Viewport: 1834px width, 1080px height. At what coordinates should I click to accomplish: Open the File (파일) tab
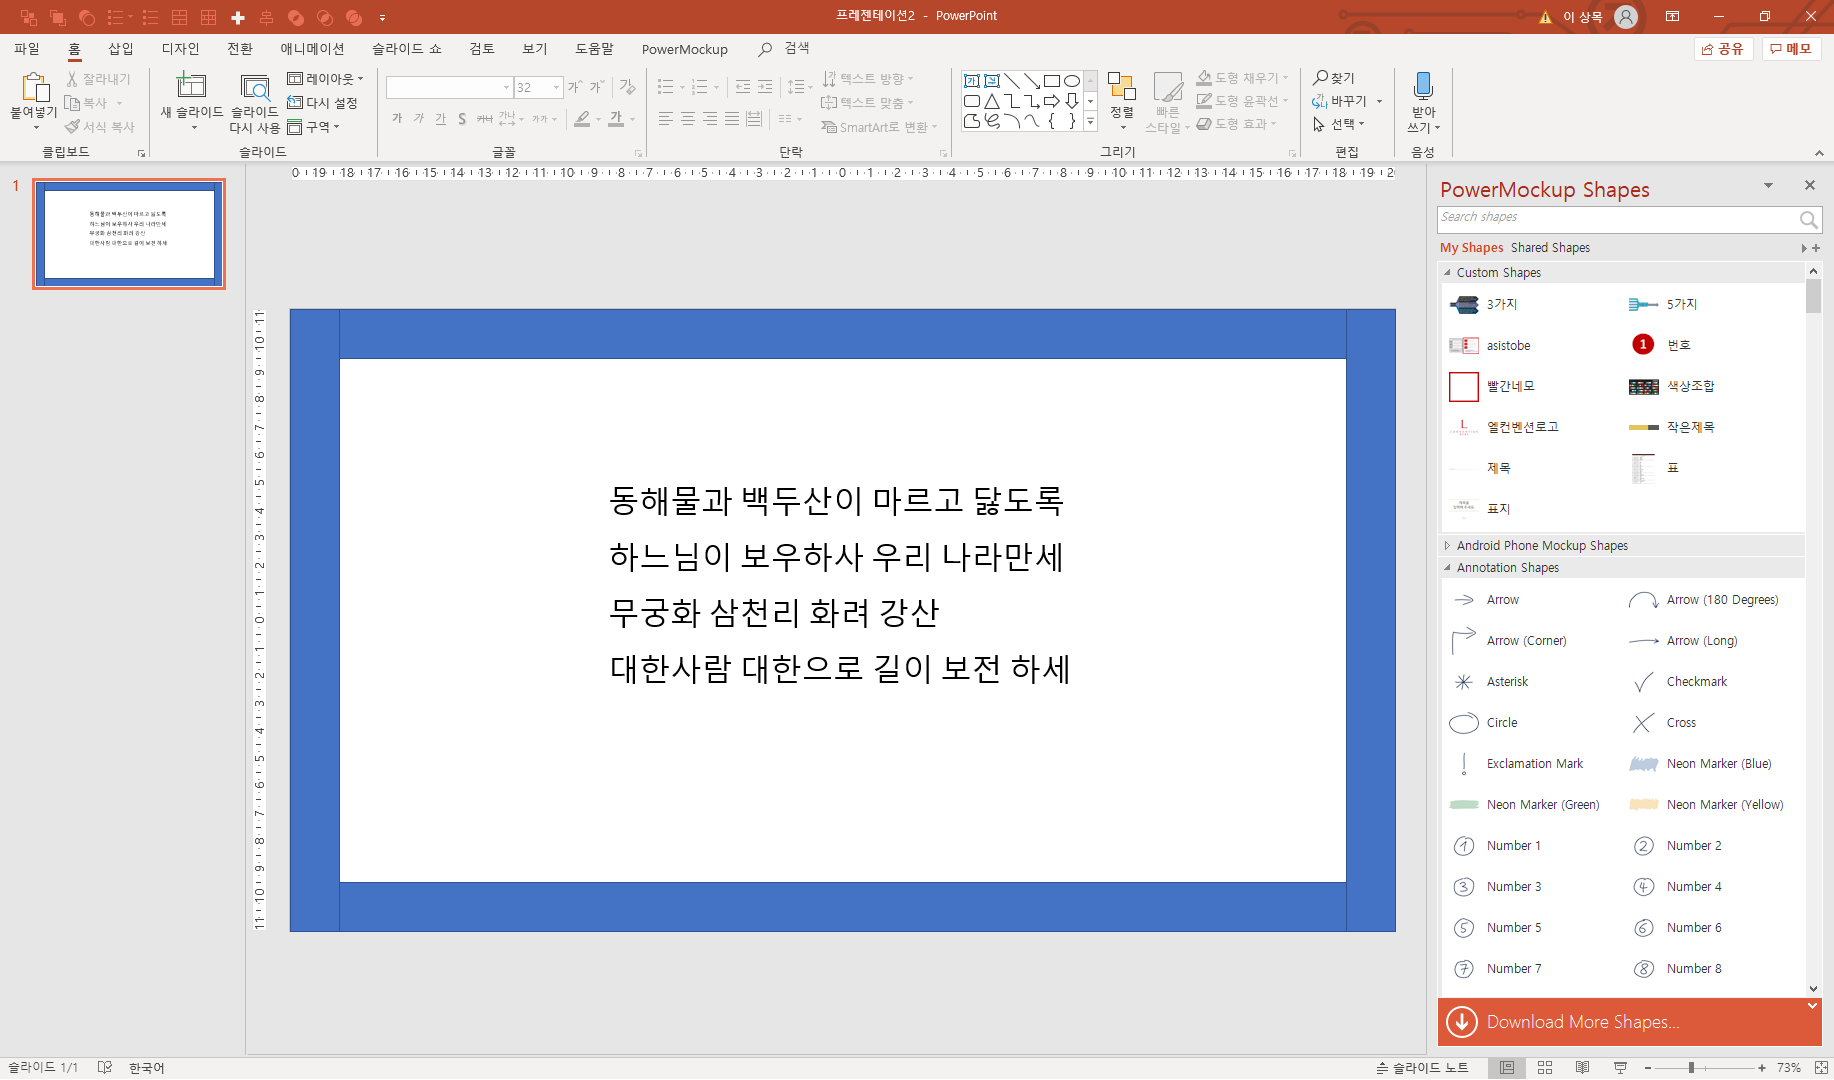click(27, 48)
